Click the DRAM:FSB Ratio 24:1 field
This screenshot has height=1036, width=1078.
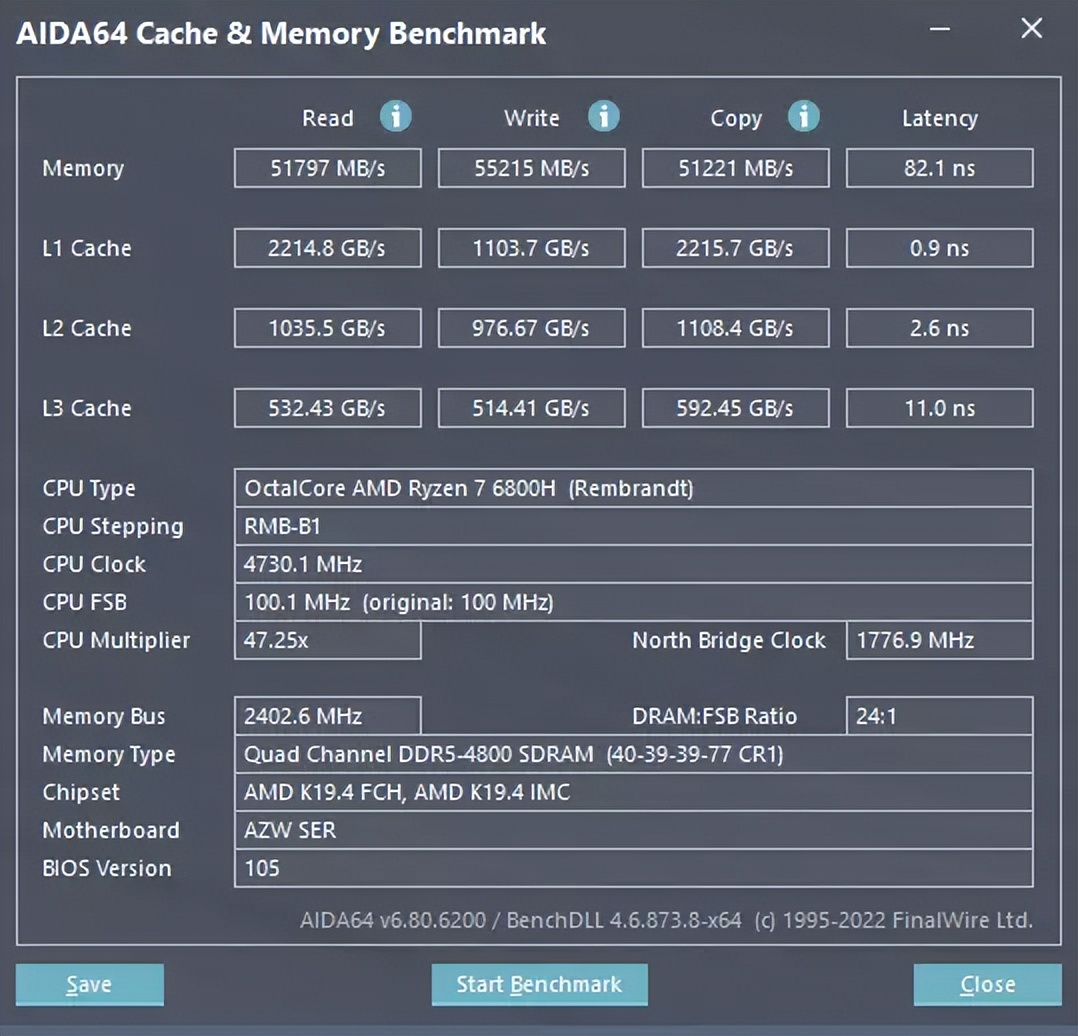939,716
